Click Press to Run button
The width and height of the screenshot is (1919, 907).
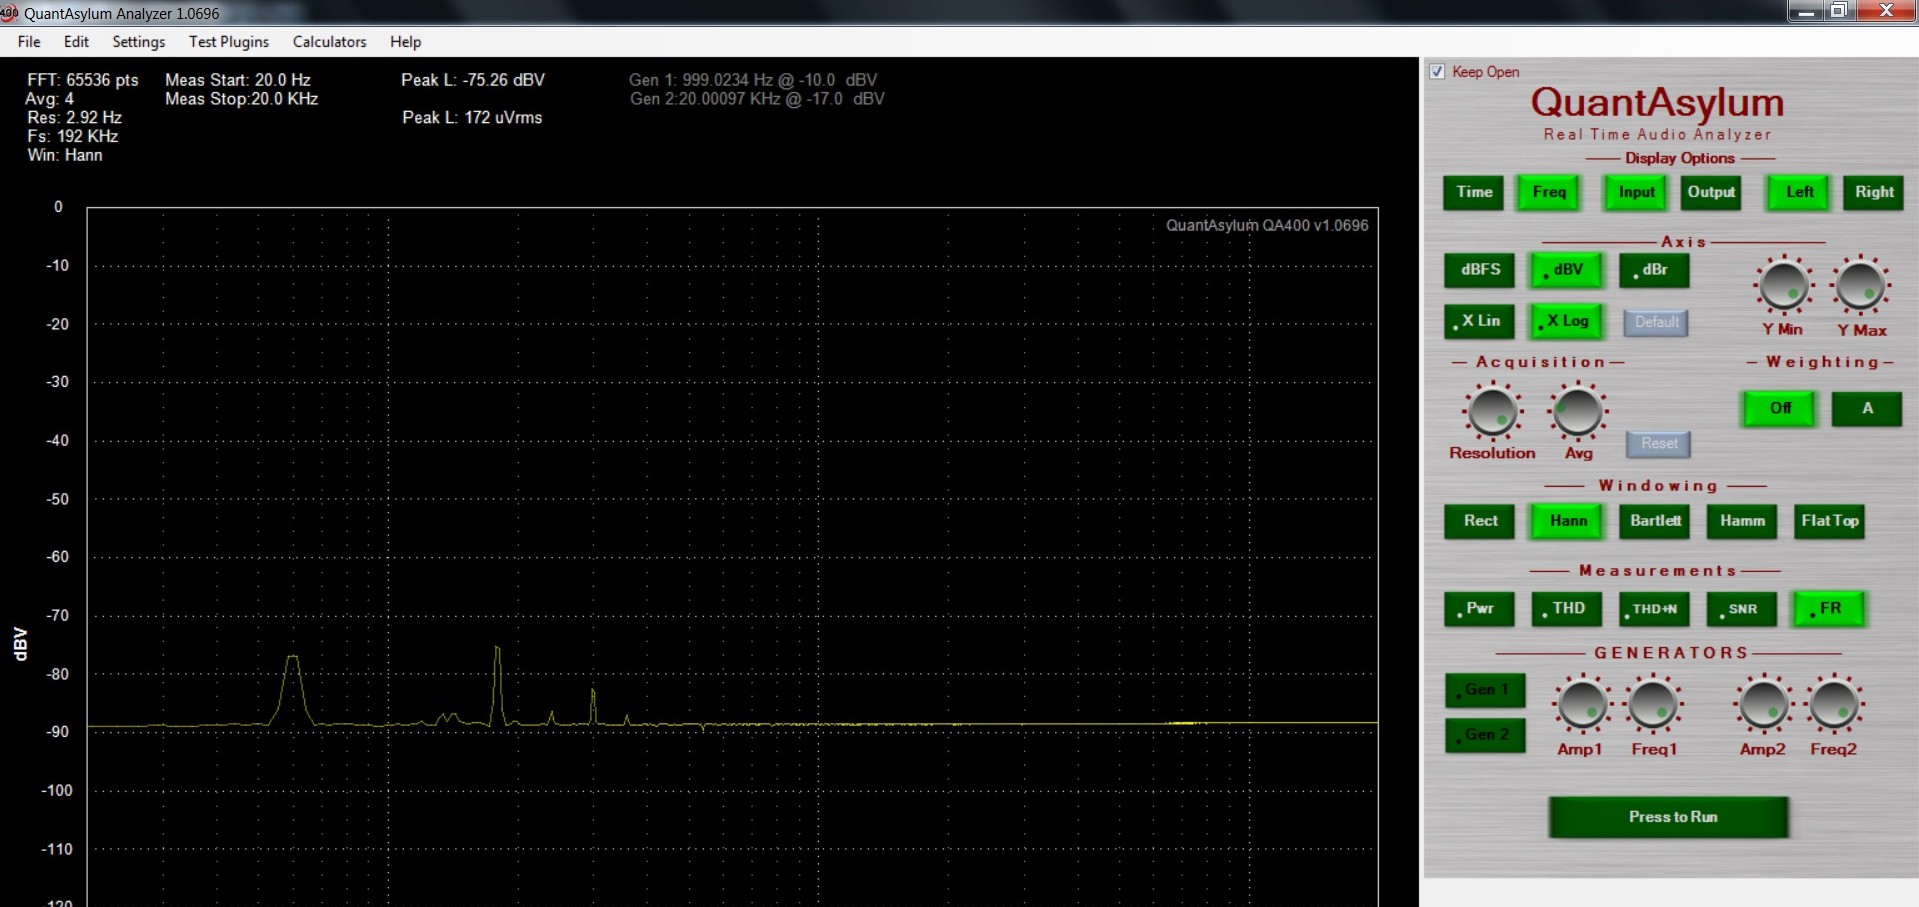tap(1669, 817)
